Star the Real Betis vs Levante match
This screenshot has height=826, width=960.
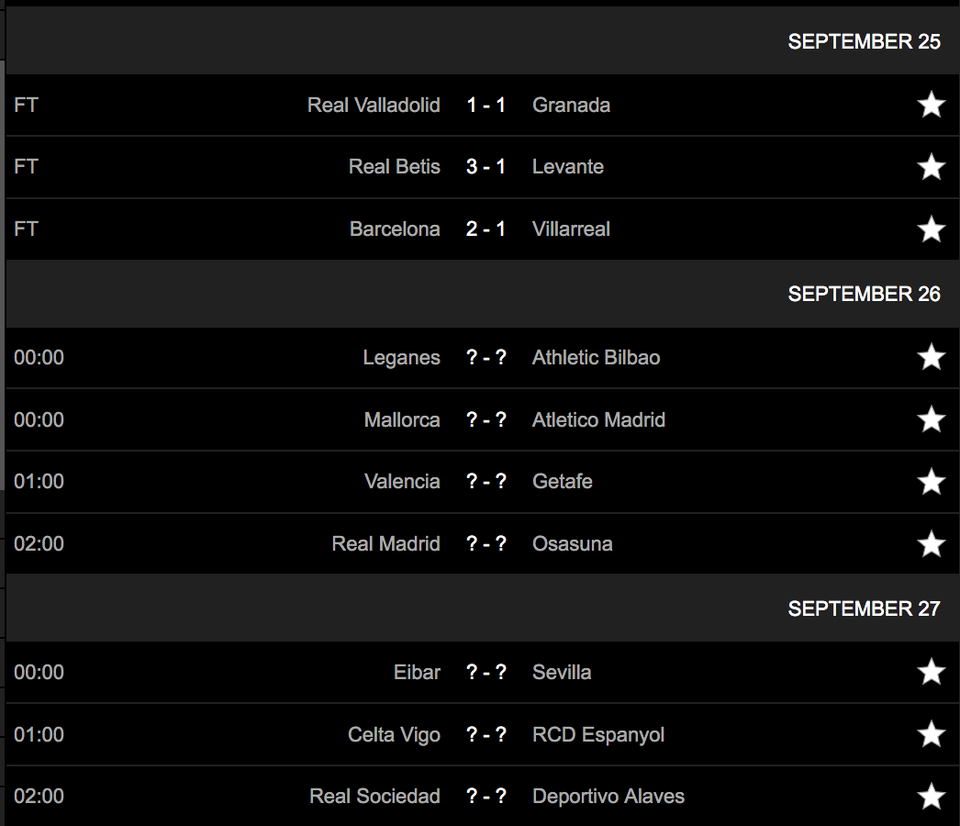931,167
